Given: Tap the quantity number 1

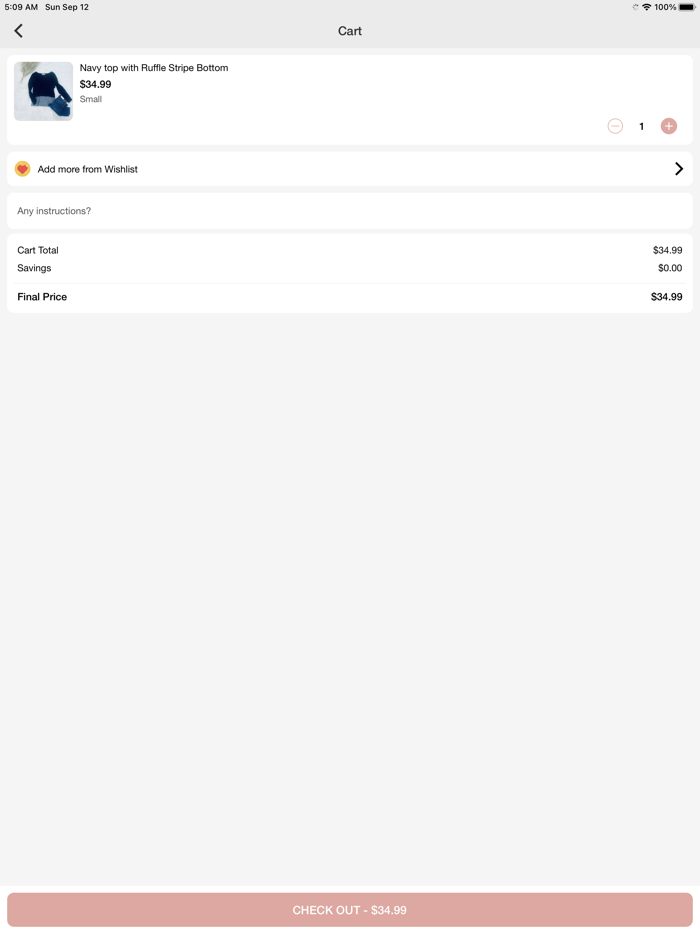Looking at the screenshot, I should (642, 126).
